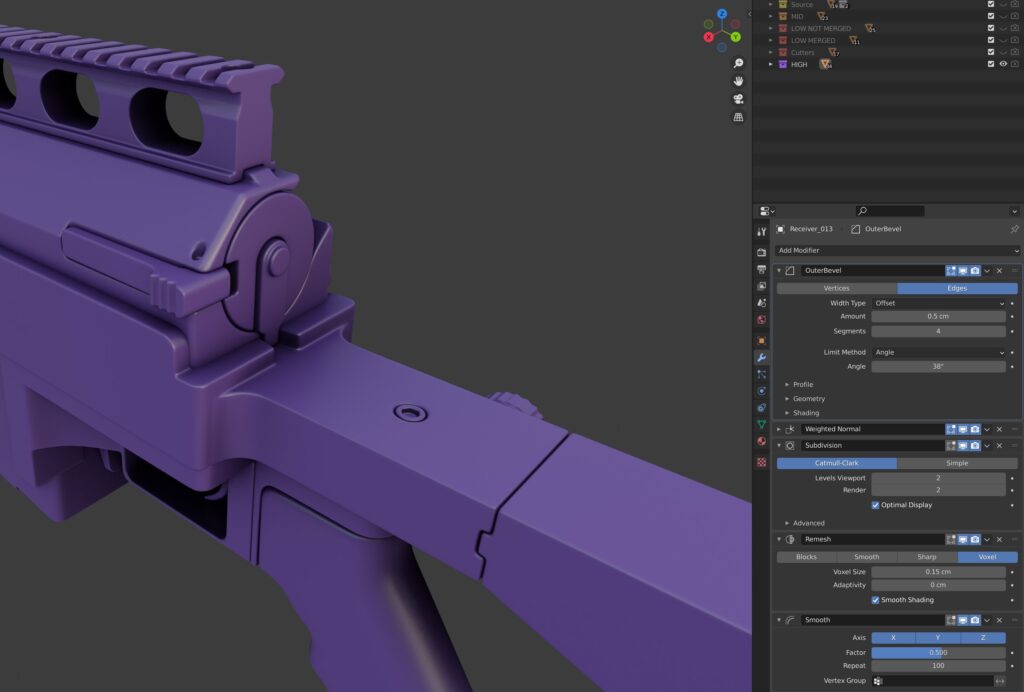Select Simple subdivision type

click(x=956, y=463)
